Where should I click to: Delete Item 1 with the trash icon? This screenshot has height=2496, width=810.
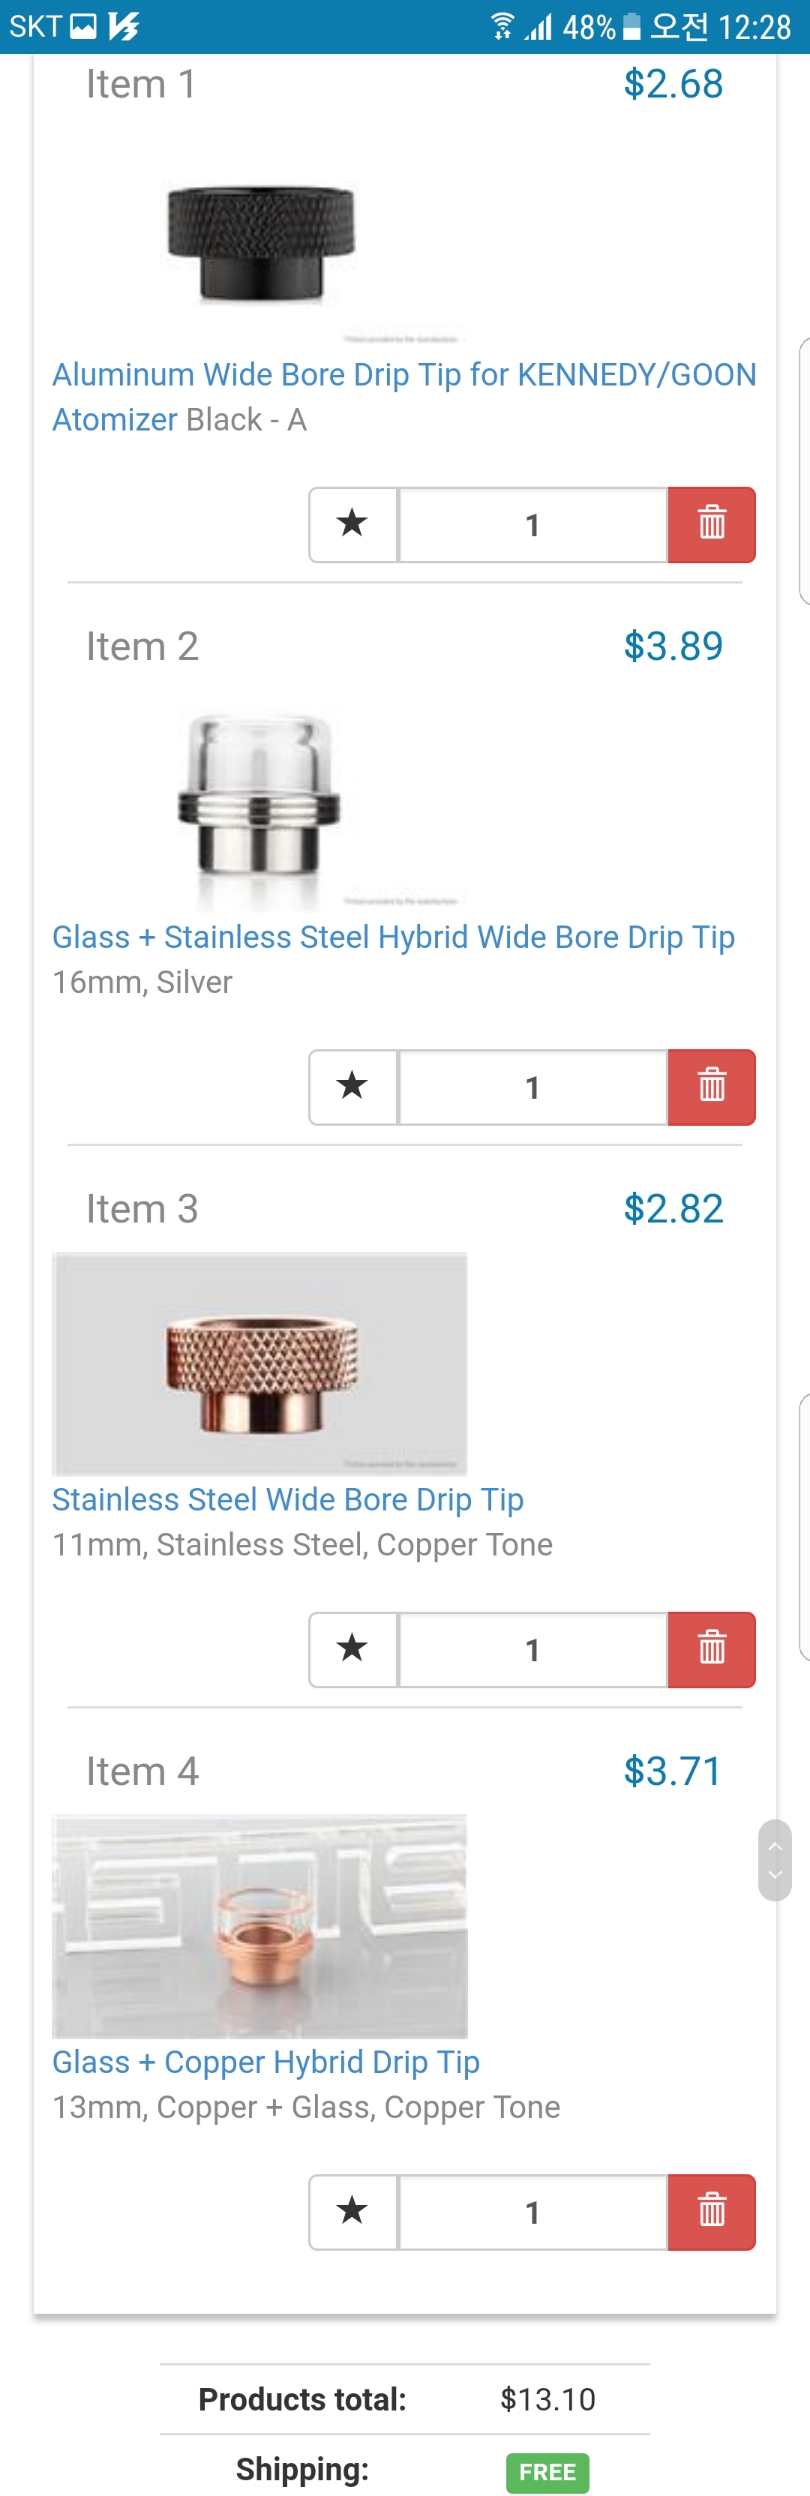(711, 525)
